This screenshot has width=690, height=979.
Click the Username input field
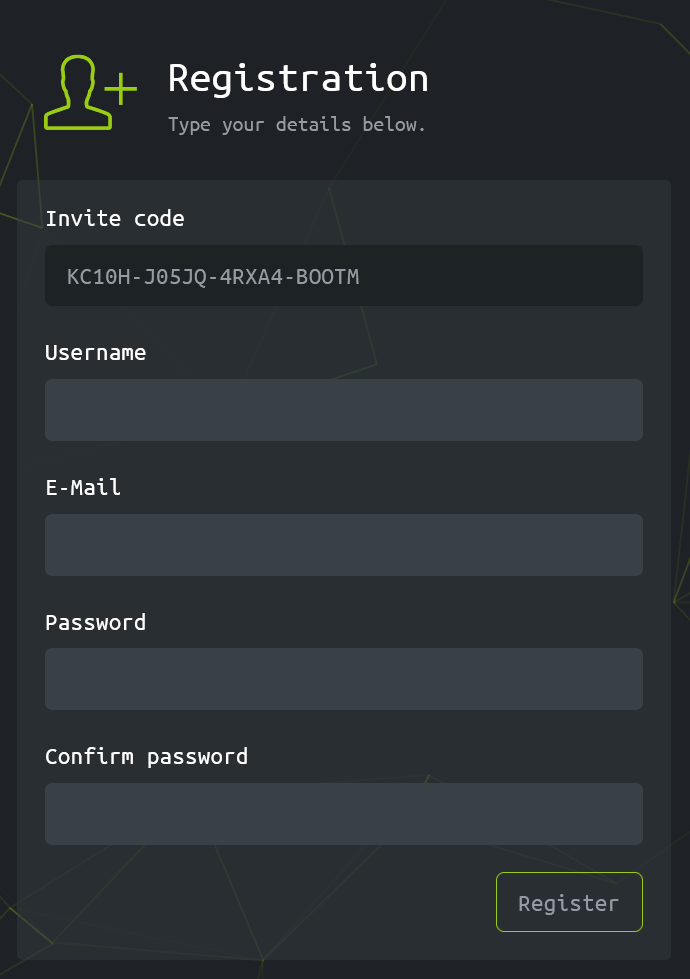click(x=344, y=410)
